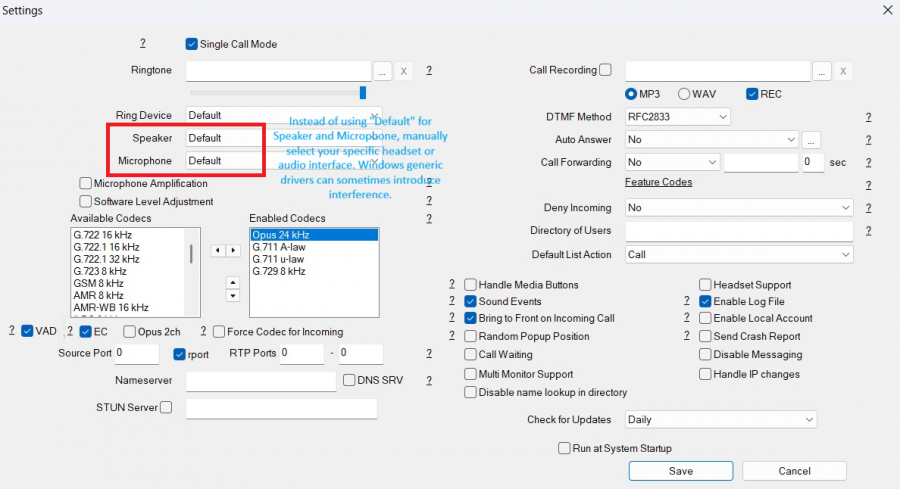Move selected codec left with arrow button

click(x=218, y=250)
